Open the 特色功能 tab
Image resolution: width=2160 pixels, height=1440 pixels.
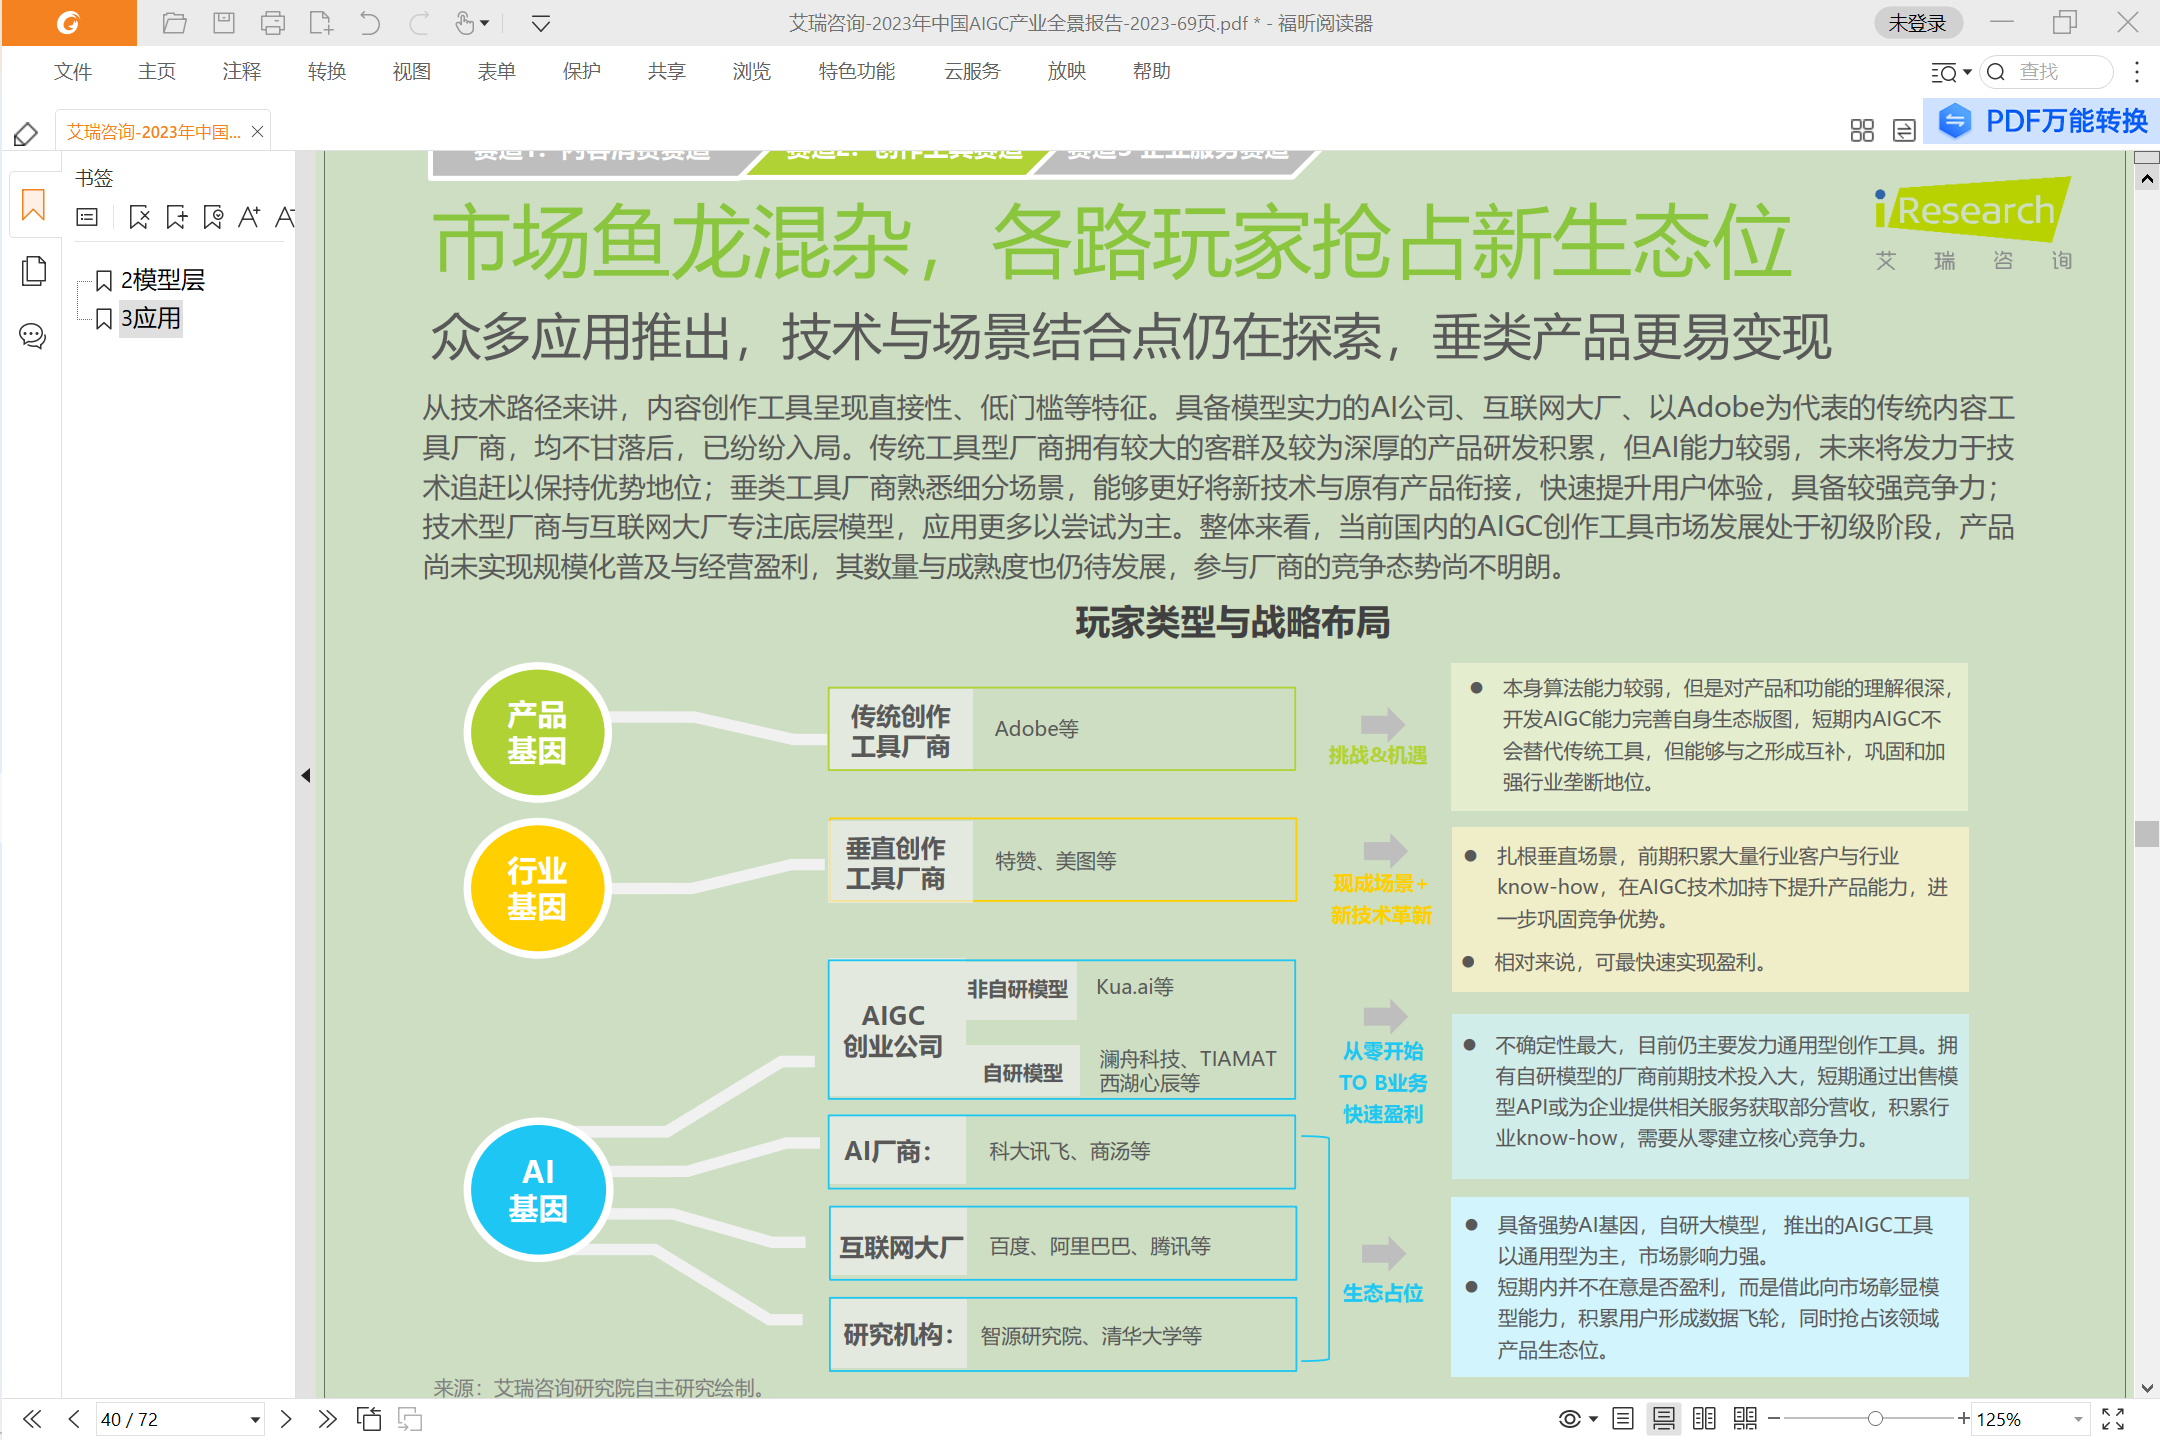(x=857, y=71)
